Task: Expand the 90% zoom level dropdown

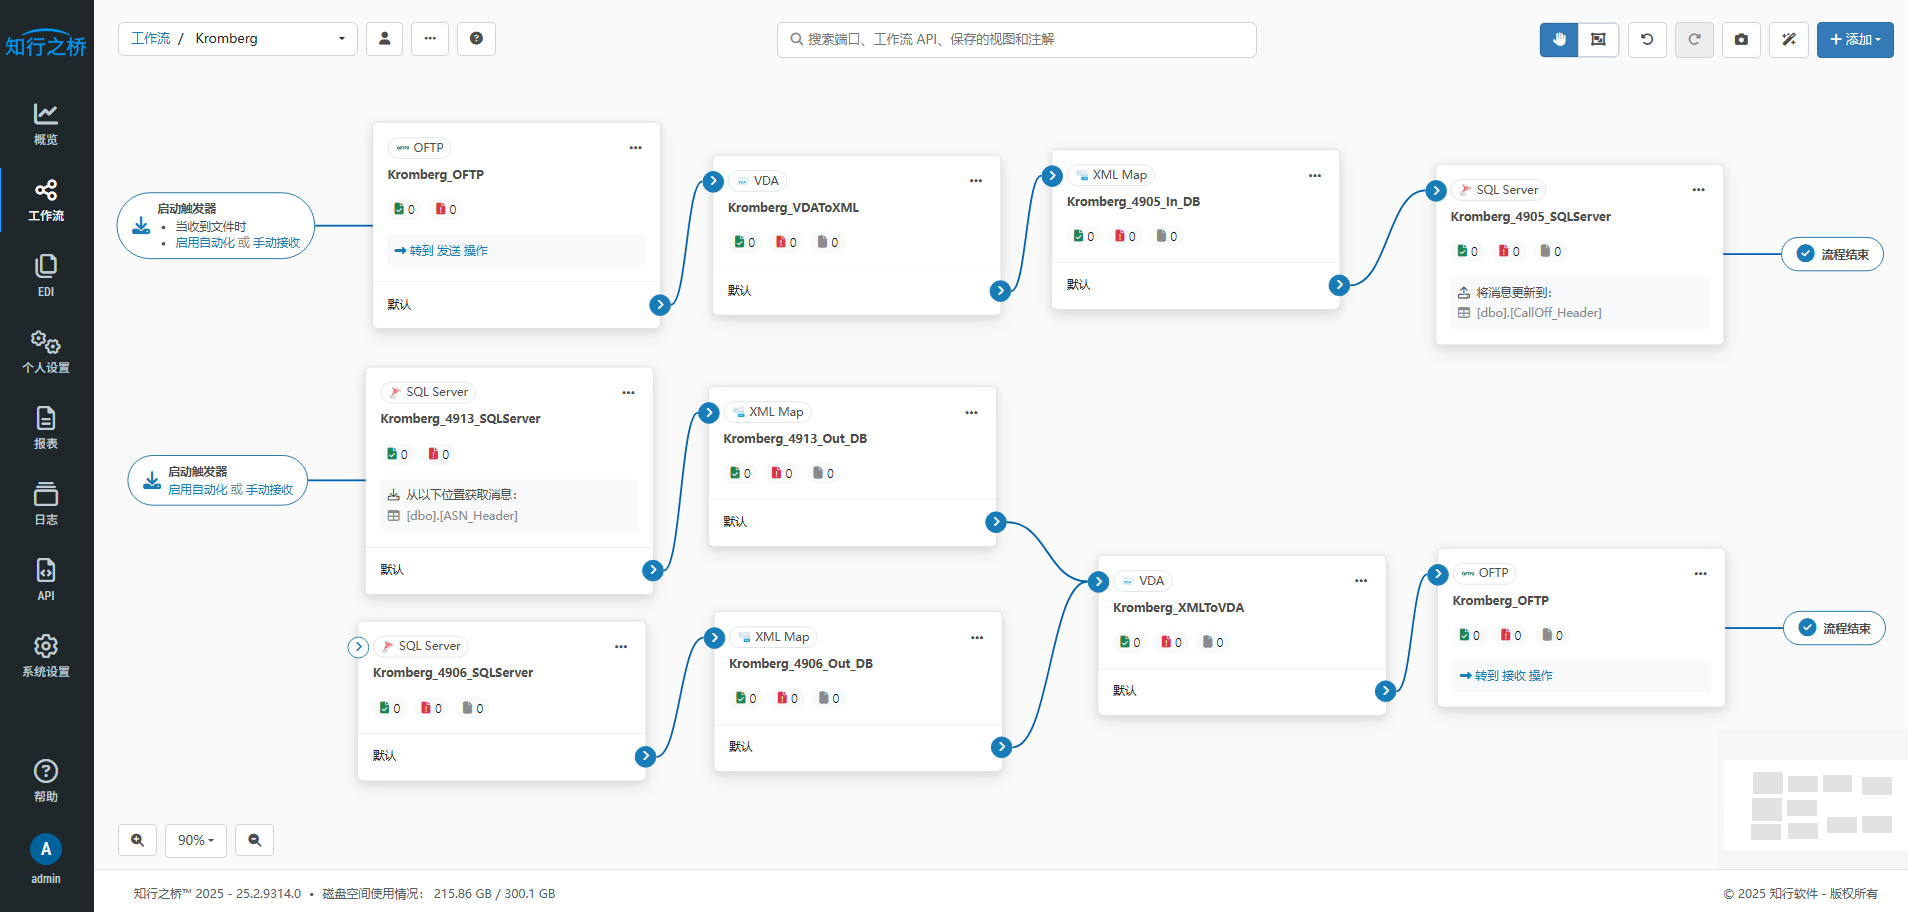Action: (196, 840)
